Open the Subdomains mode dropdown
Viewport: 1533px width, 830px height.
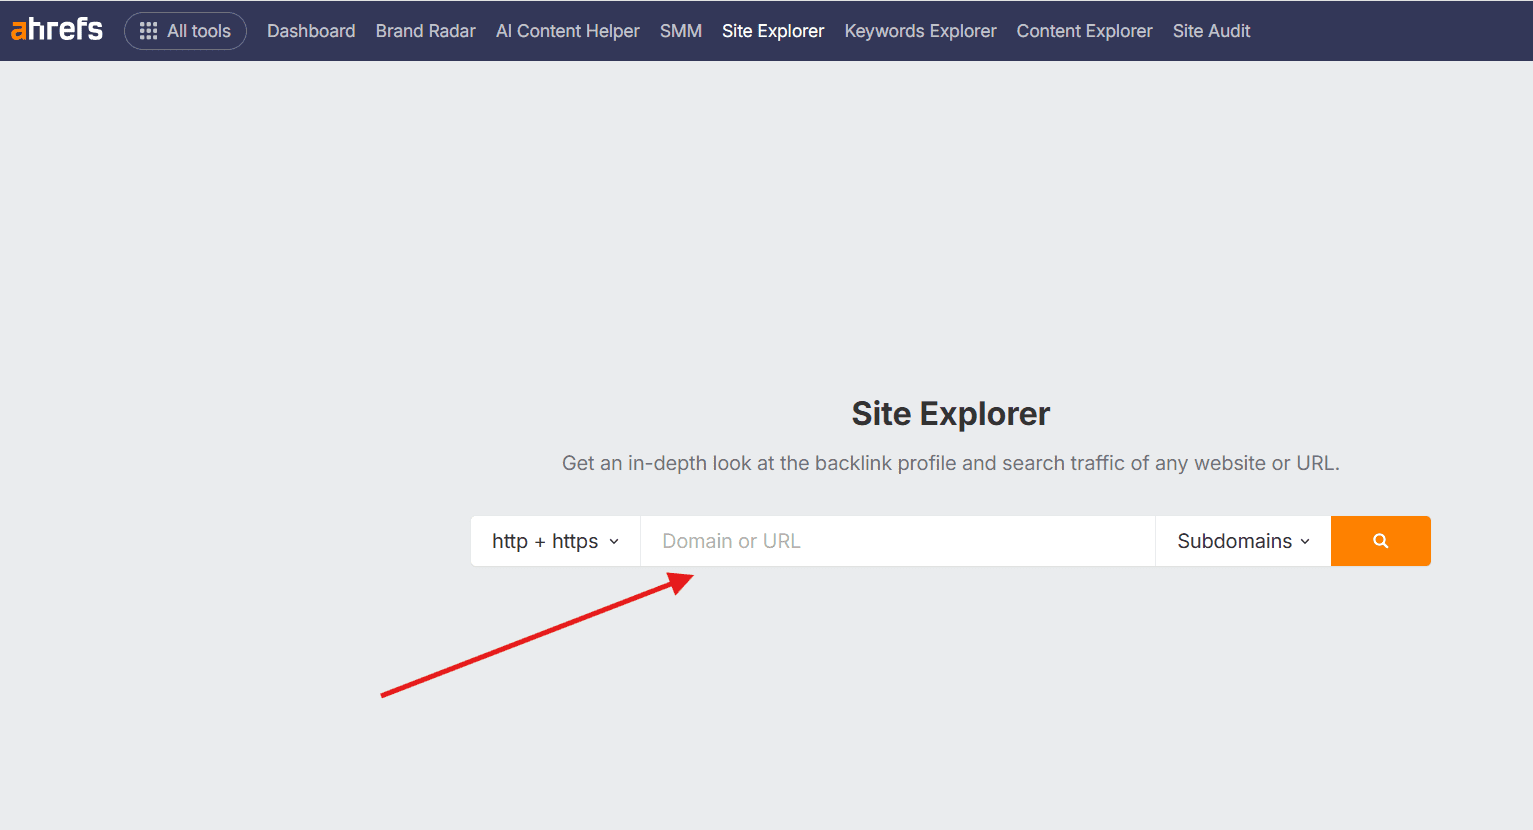coord(1241,541)
